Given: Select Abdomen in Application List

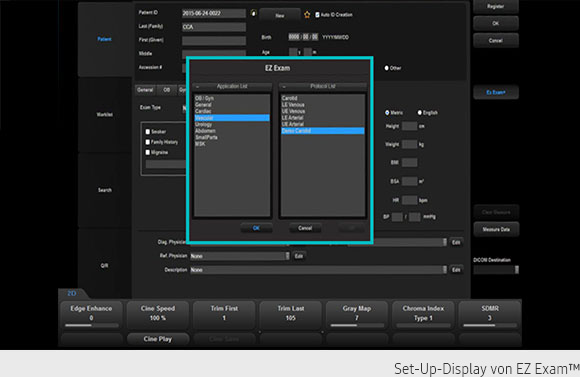Looking at the screenshot, I should (x=232, y=131).
